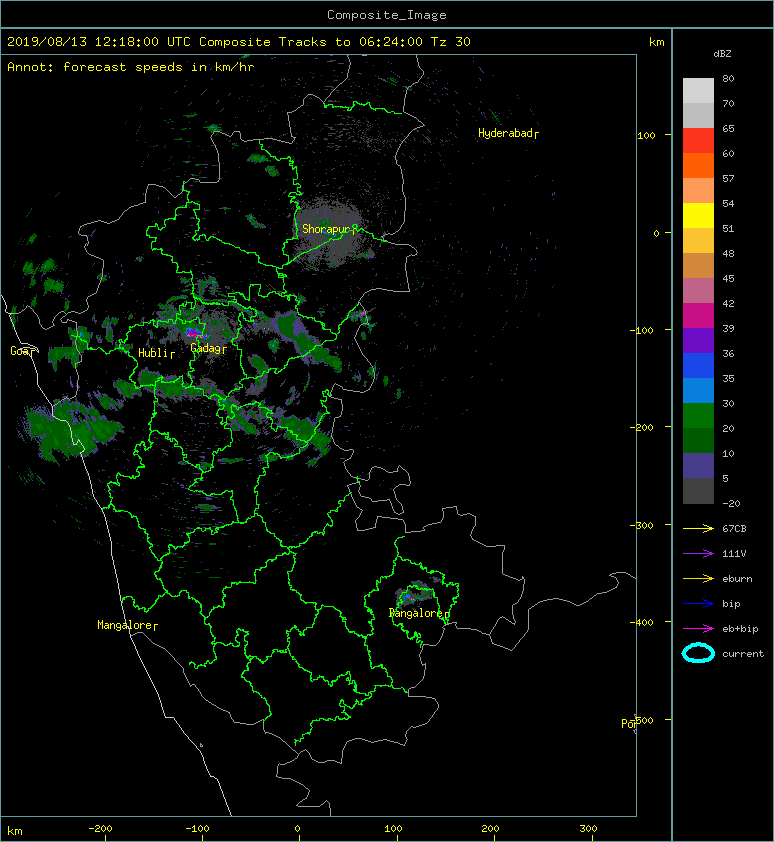Screen dimensions: 774x842
Task: Click the '65' value on the dBZ scale
Action: (x=728, y=129)
